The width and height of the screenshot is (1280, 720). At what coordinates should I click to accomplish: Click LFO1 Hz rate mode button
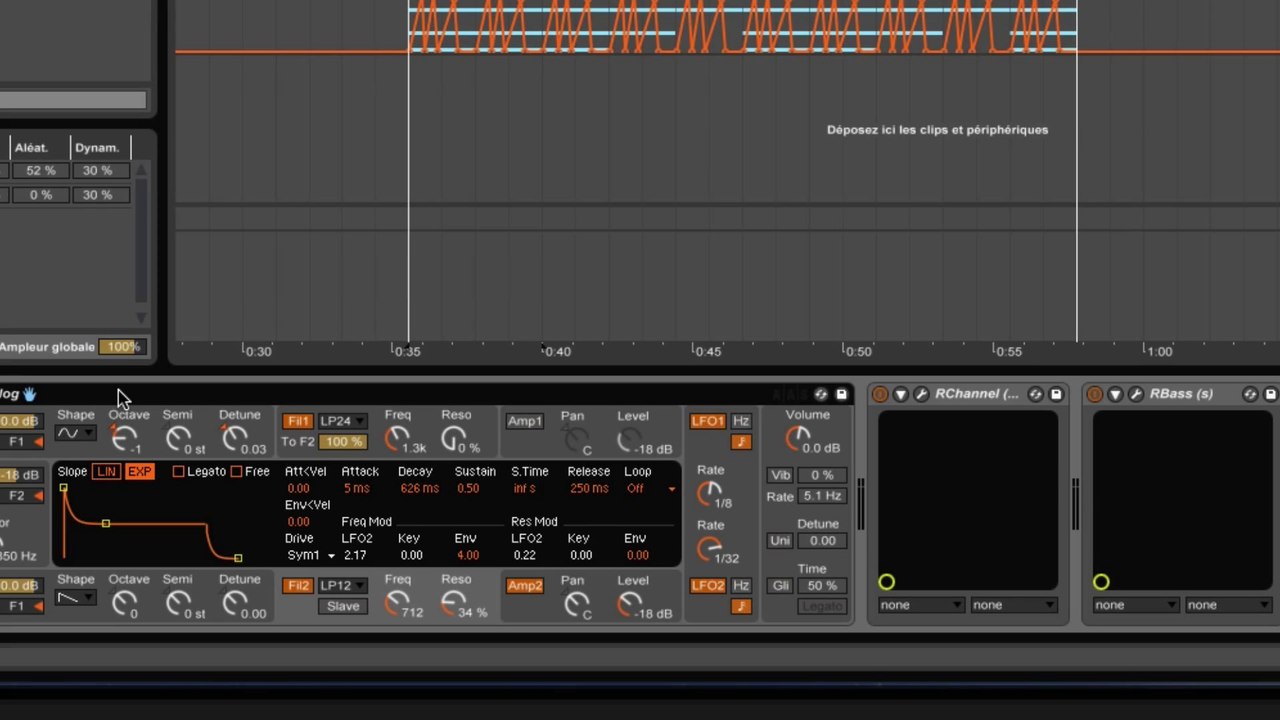741,421
